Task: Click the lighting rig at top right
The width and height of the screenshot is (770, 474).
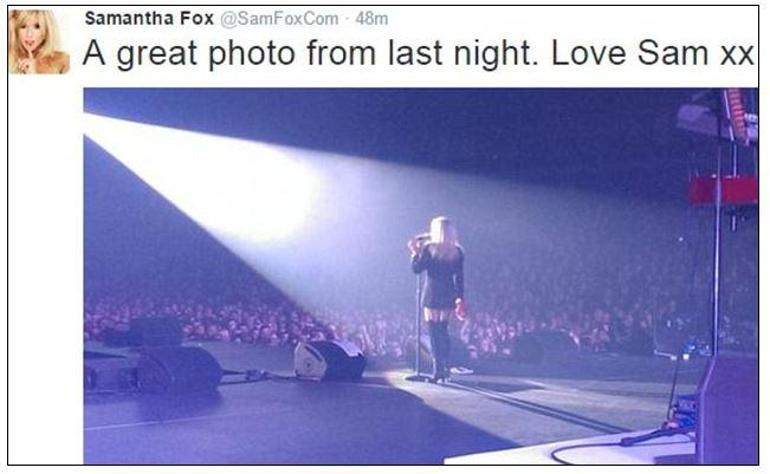Action: pyautogui.click(x=718, y=116)
